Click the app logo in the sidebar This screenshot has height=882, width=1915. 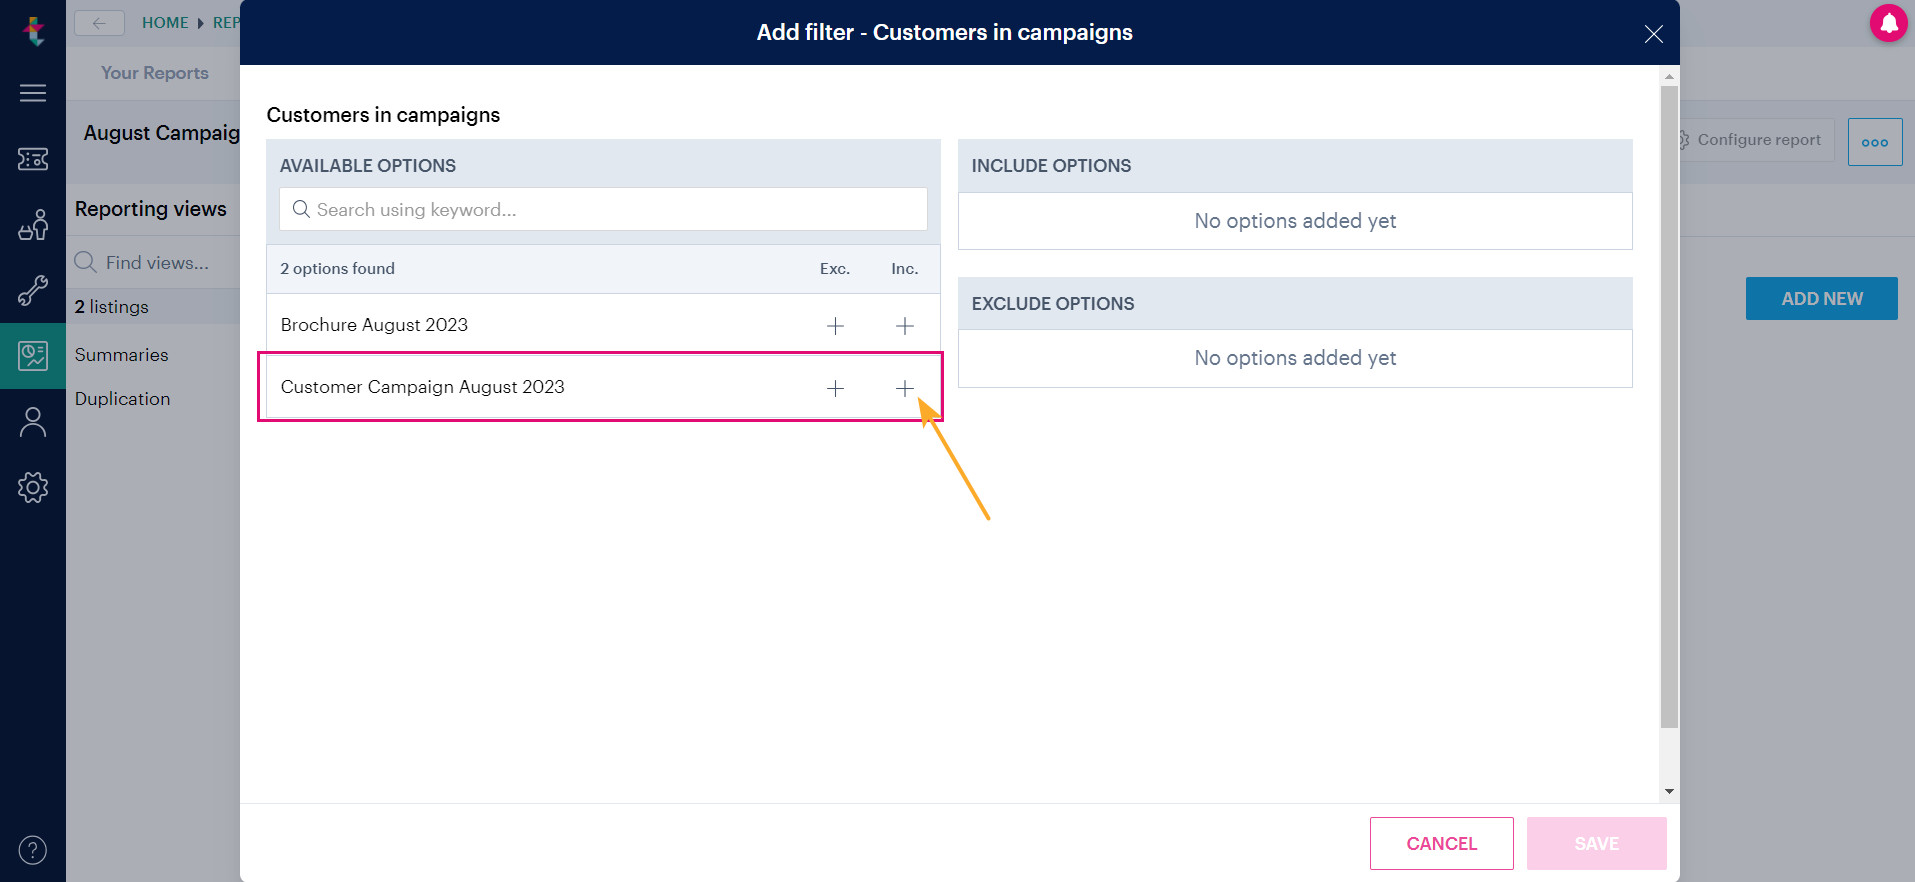click(x=34, y=31)
